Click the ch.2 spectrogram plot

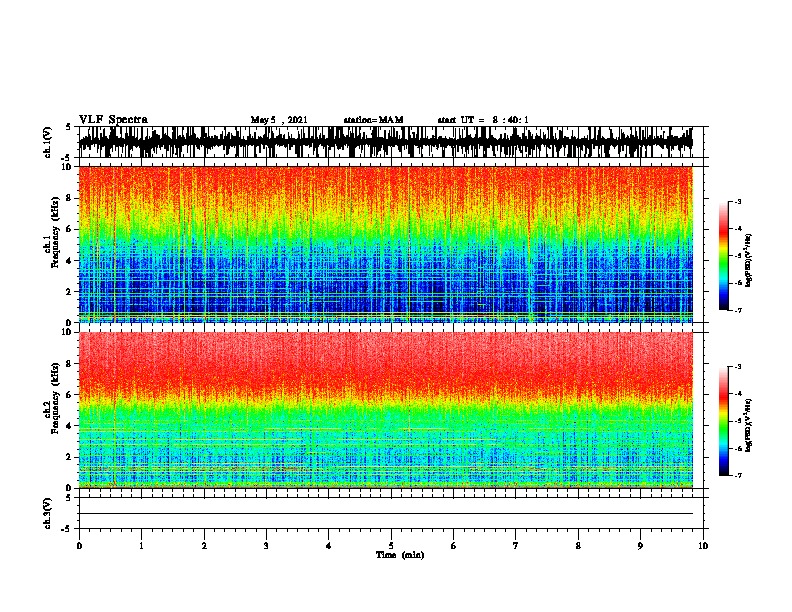click(x=385, y=410)
